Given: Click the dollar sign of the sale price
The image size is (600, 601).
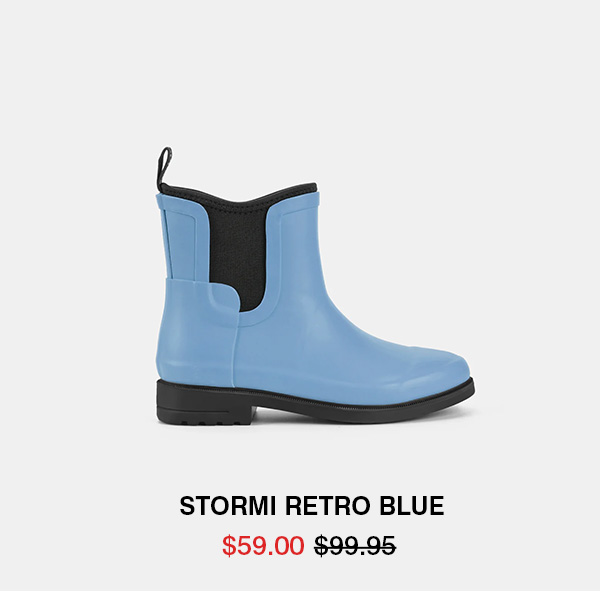Looking at the screenshot, I should [229, 545].
